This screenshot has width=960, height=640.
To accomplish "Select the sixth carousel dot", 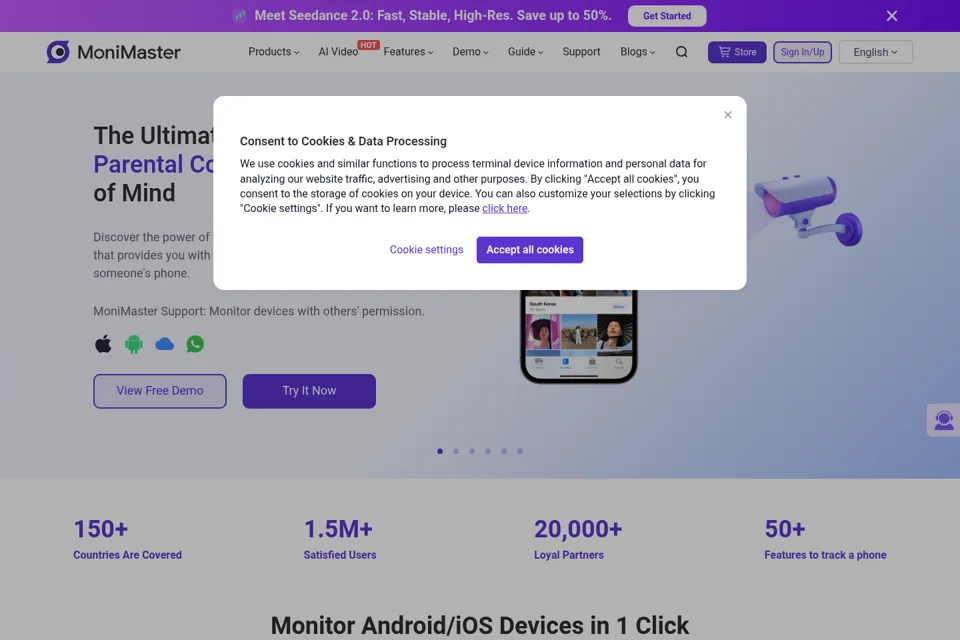I will [519, 451].
